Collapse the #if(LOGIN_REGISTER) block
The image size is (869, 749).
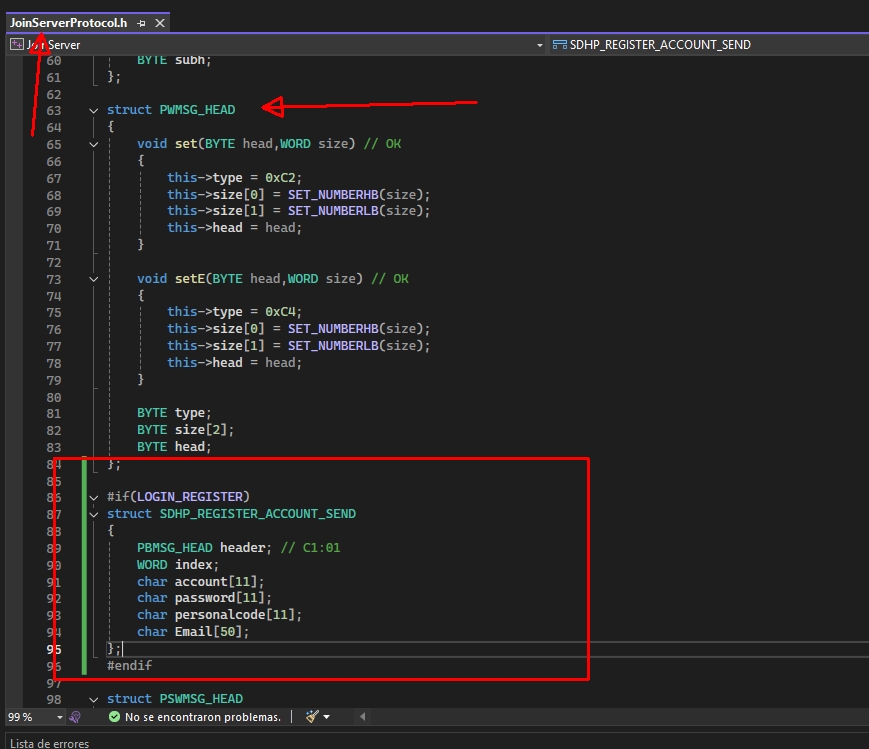pyautogui.click(x=94, y=497)
